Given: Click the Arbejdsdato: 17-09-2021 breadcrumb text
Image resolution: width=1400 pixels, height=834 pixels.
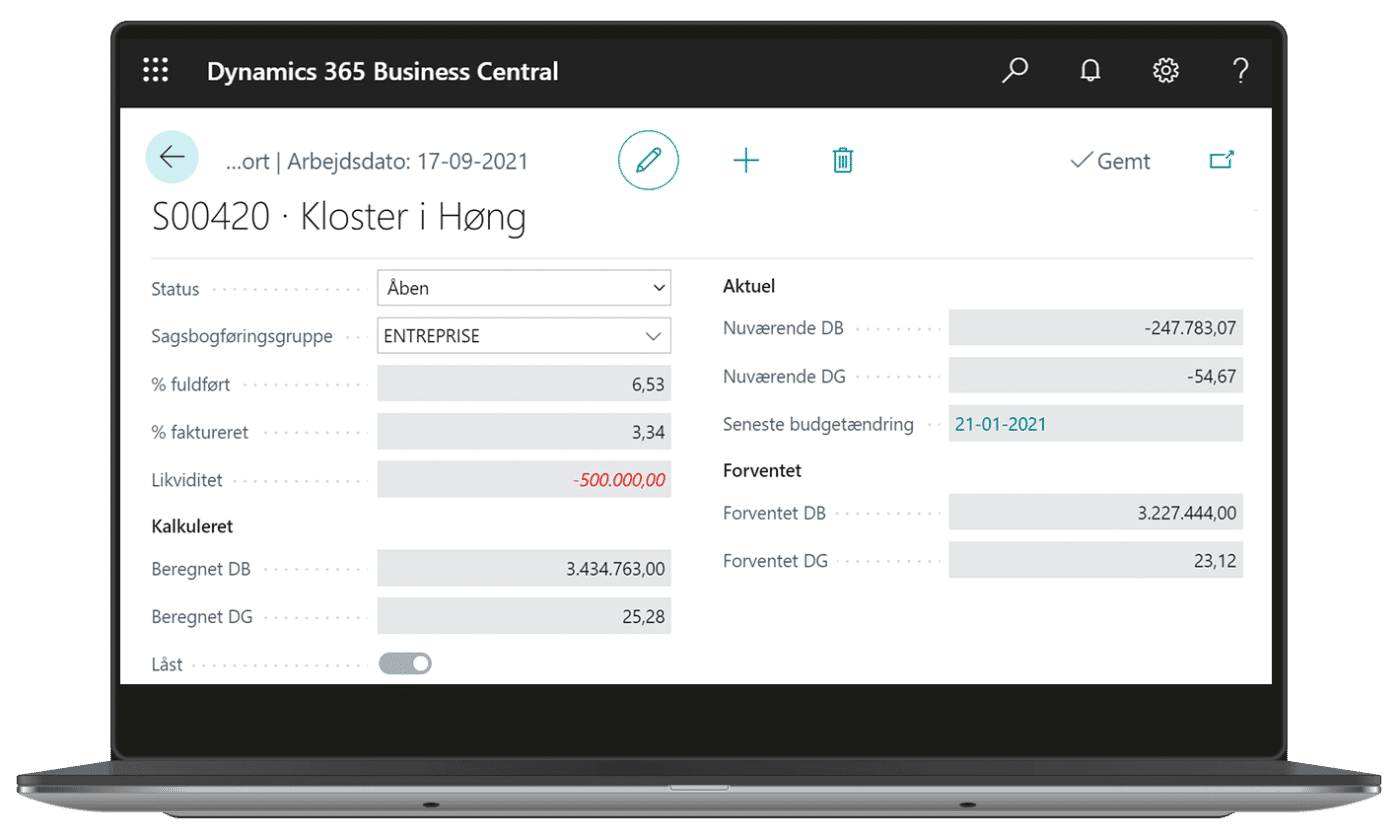Looking at the screenshot, I should click(408, 161).
